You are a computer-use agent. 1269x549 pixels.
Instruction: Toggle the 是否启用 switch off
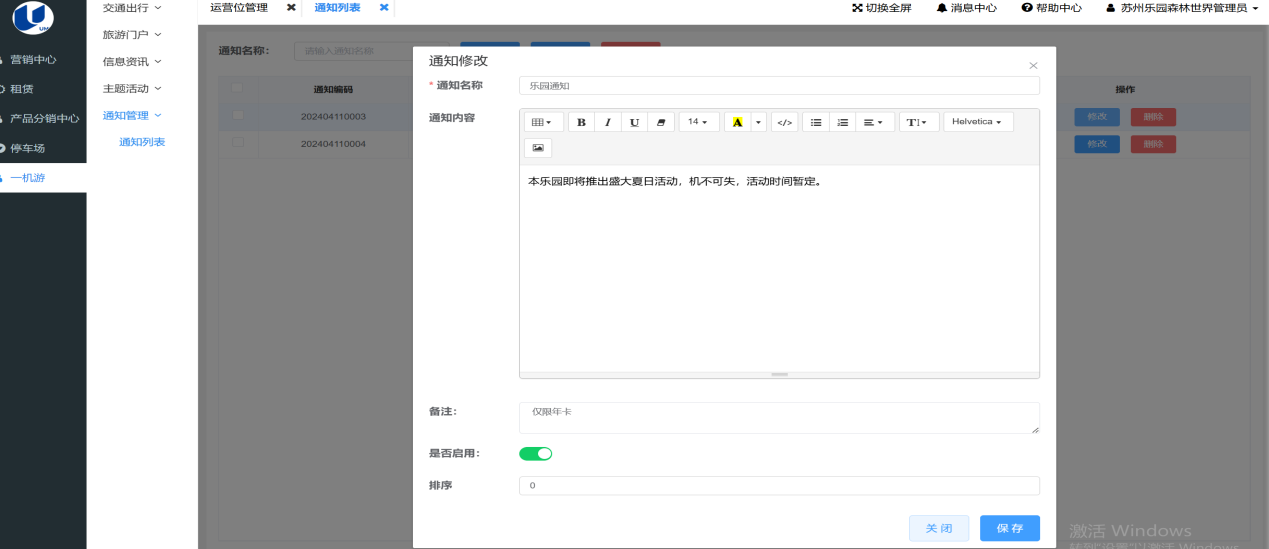coord(535,454)
